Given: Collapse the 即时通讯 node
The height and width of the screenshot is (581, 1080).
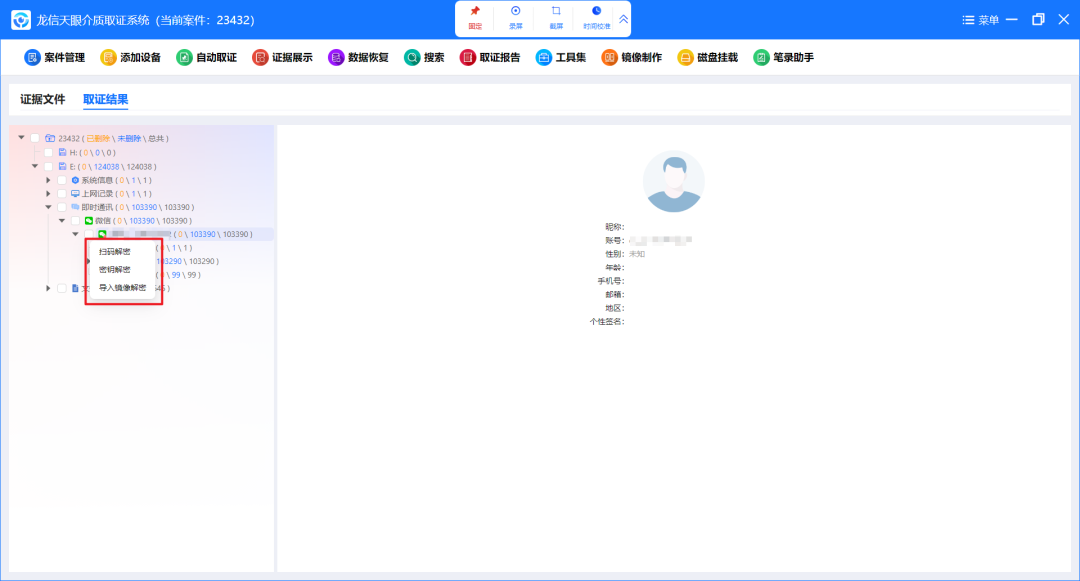Looking at the screenshot, I should pyautogui.click(x=48, y=207).
